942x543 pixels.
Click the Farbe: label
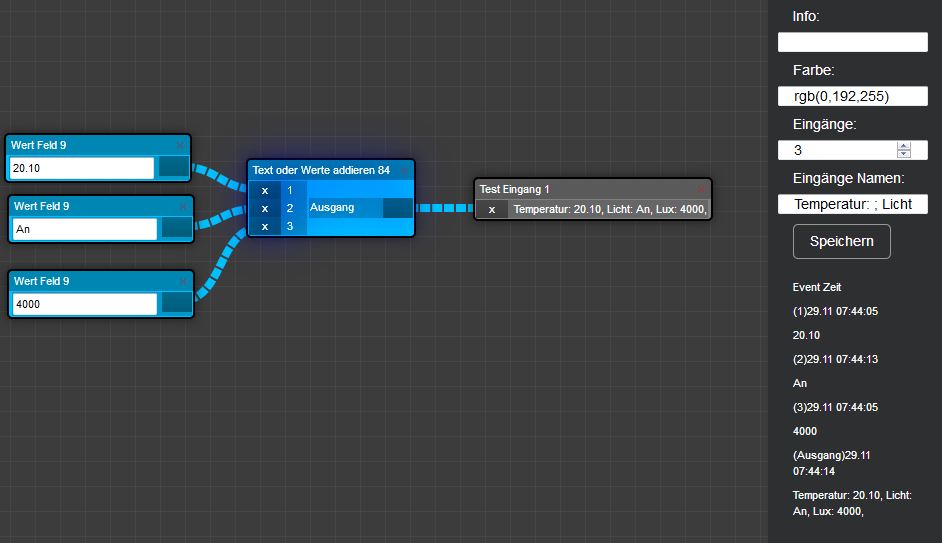click(813, 70)
